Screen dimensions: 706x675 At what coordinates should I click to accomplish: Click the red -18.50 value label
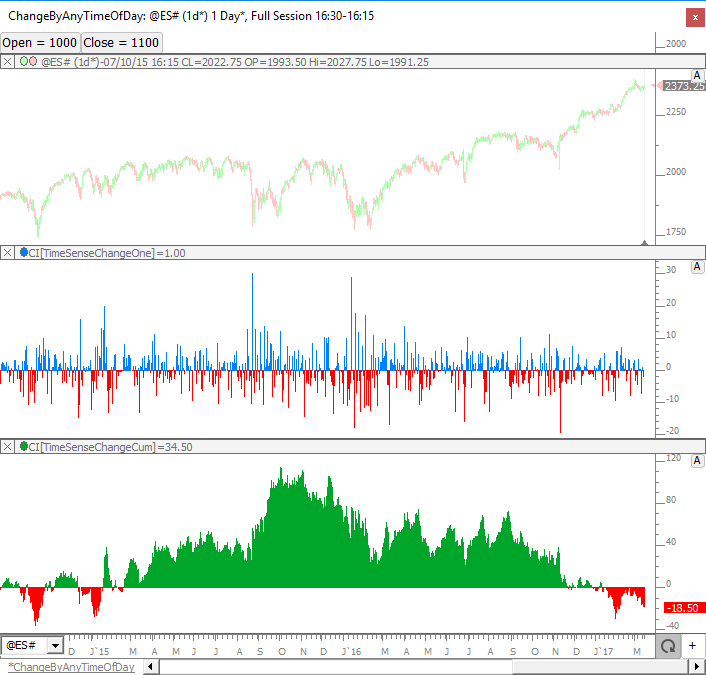(684, 607)
